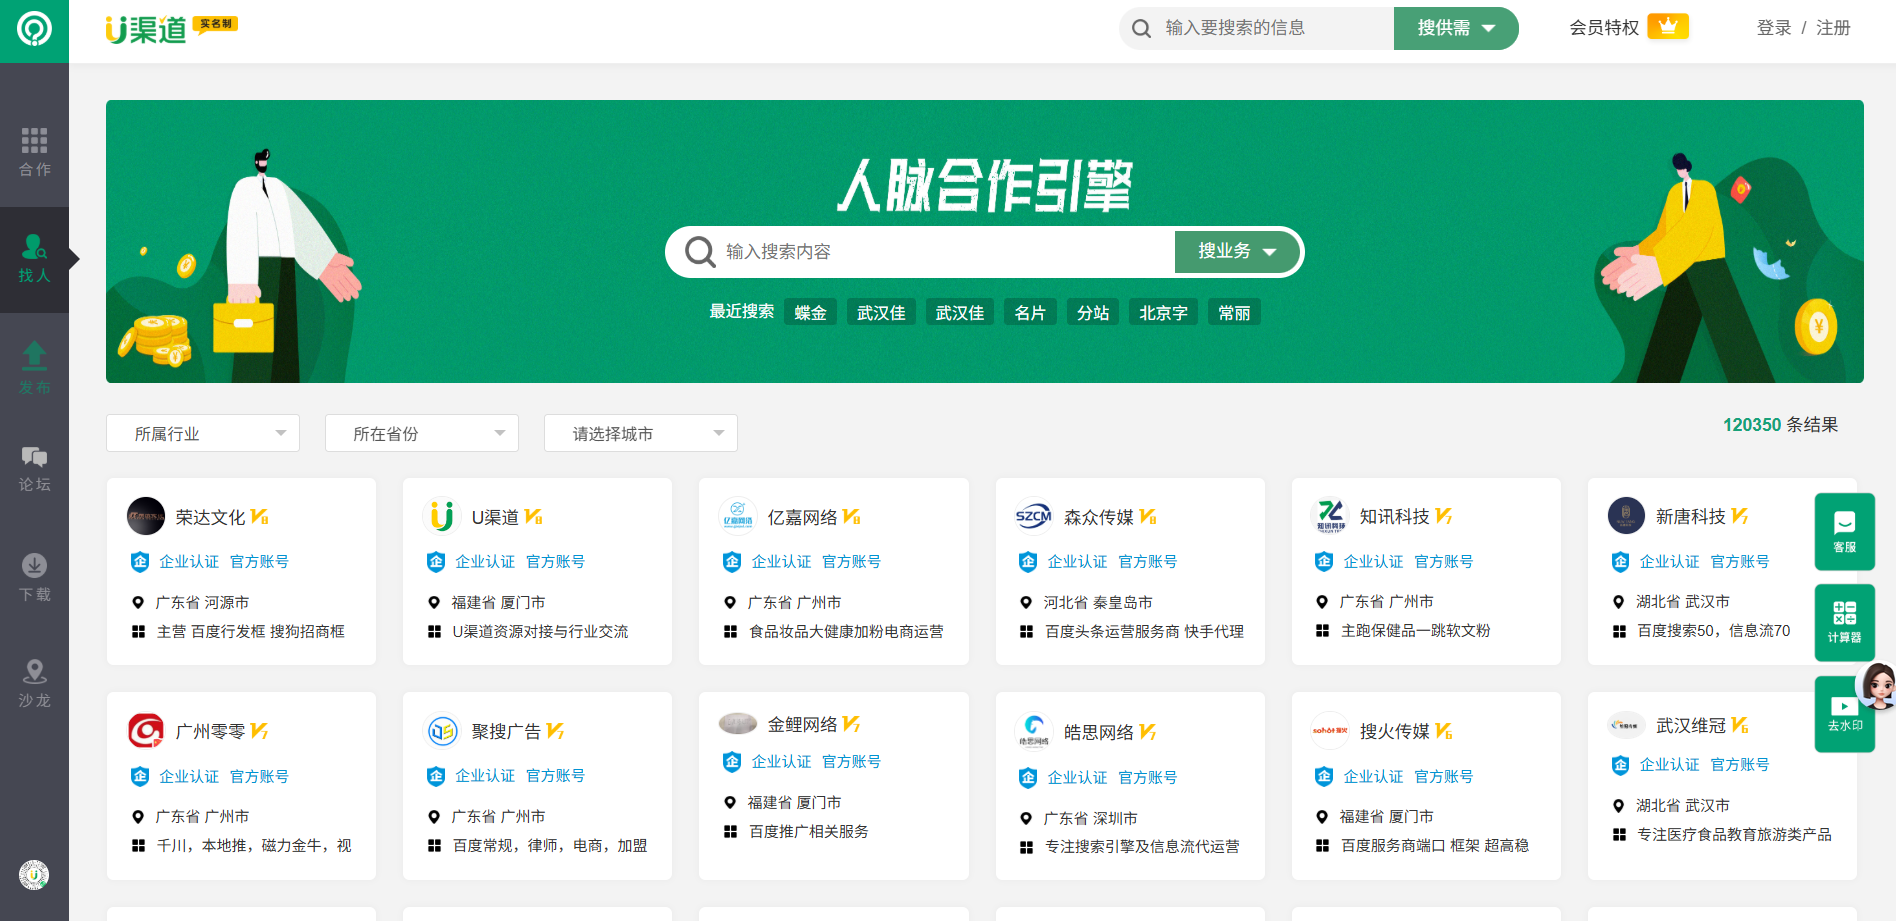Open the 发布 sidebar item

click(34, 367)
